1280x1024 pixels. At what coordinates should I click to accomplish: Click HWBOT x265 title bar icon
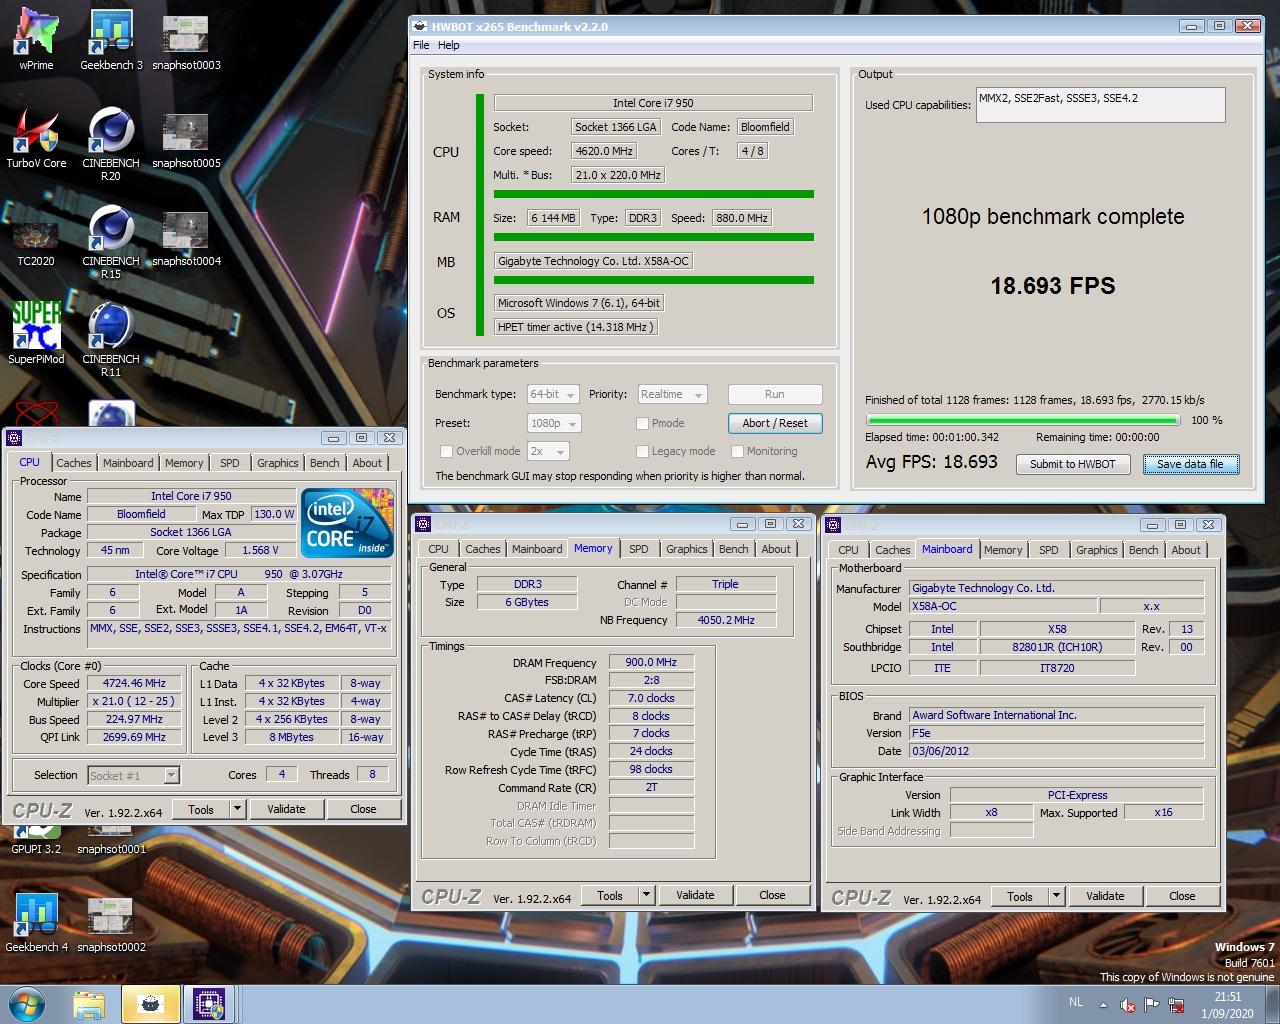click(x=420, y=27)
